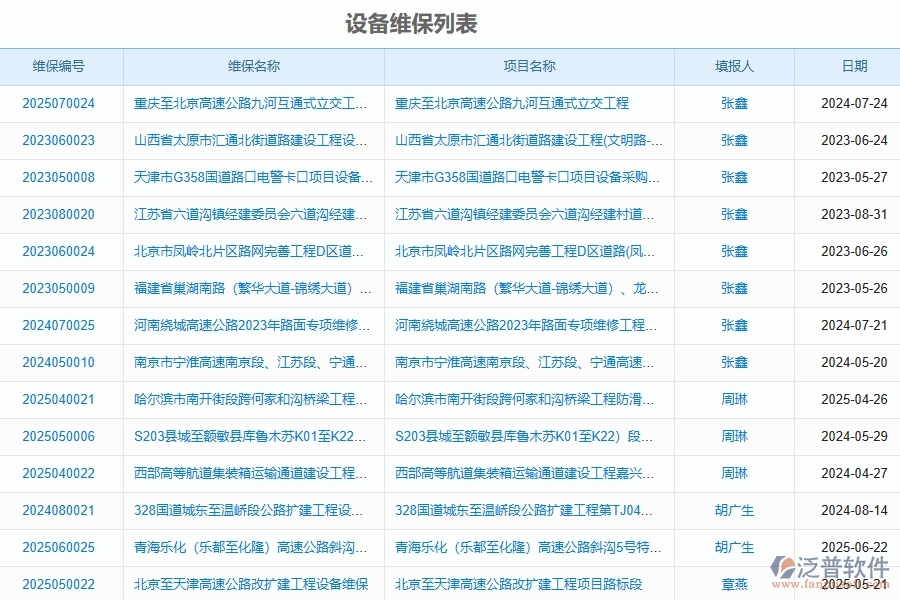Select filler name 张鑫 in first row
This screenshot has height=600, width=900.
(x=735, y=103)
